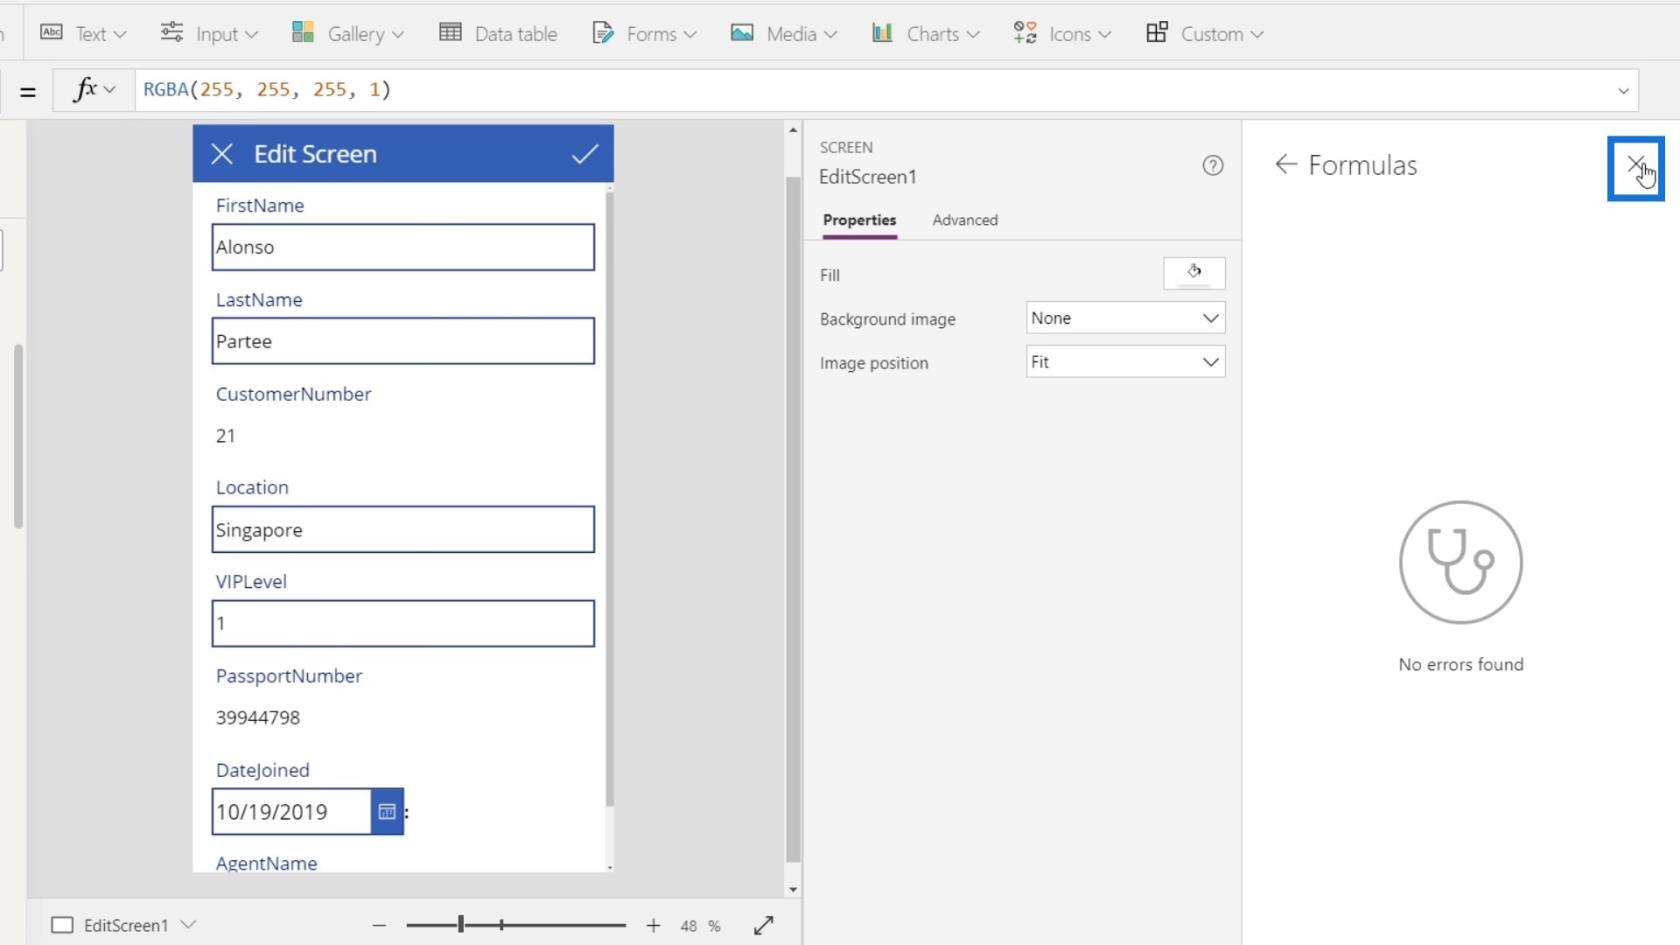Click the LastName field containing Partee

tap(403, 341)
